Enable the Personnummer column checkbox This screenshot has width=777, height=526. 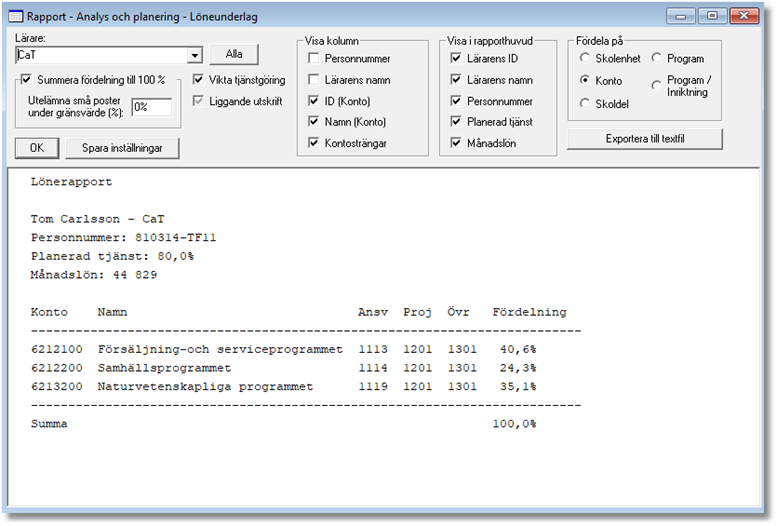[x=315, y=59]
